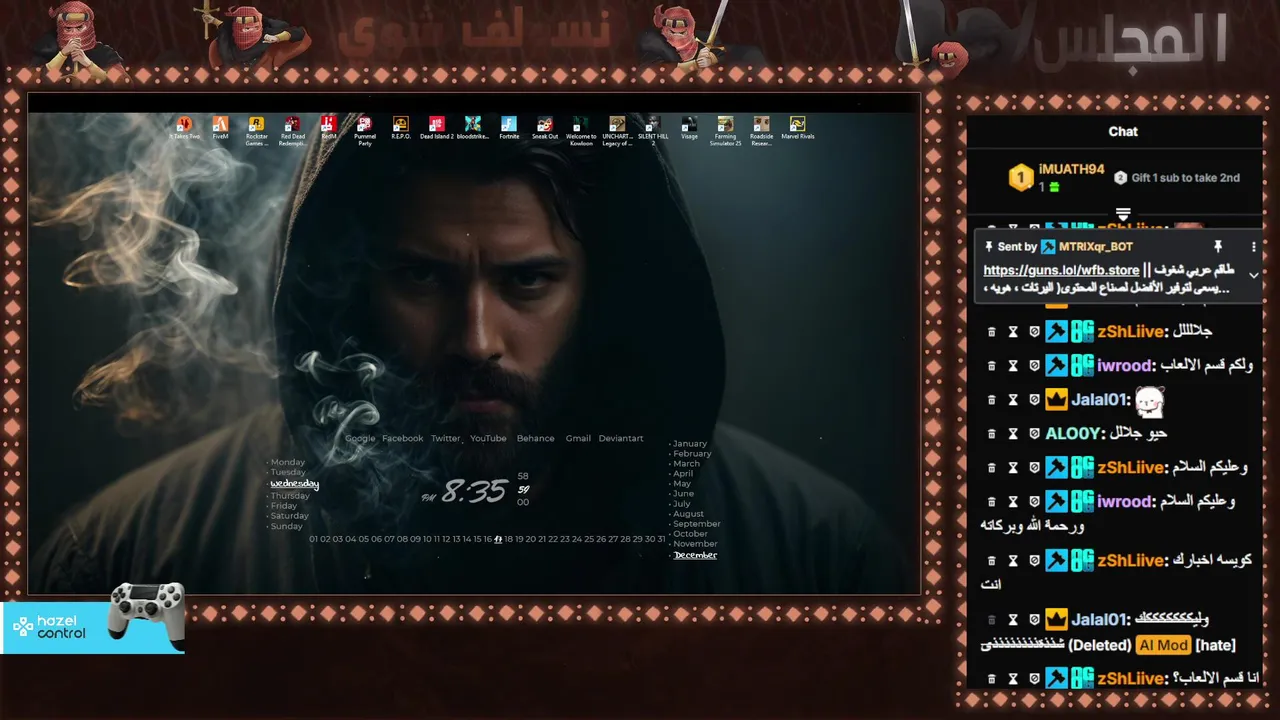Open the Gmail link on the desktop widget
Image resolution: width=1280 pixels, height=720 pixels.
(x=578, y=438)
